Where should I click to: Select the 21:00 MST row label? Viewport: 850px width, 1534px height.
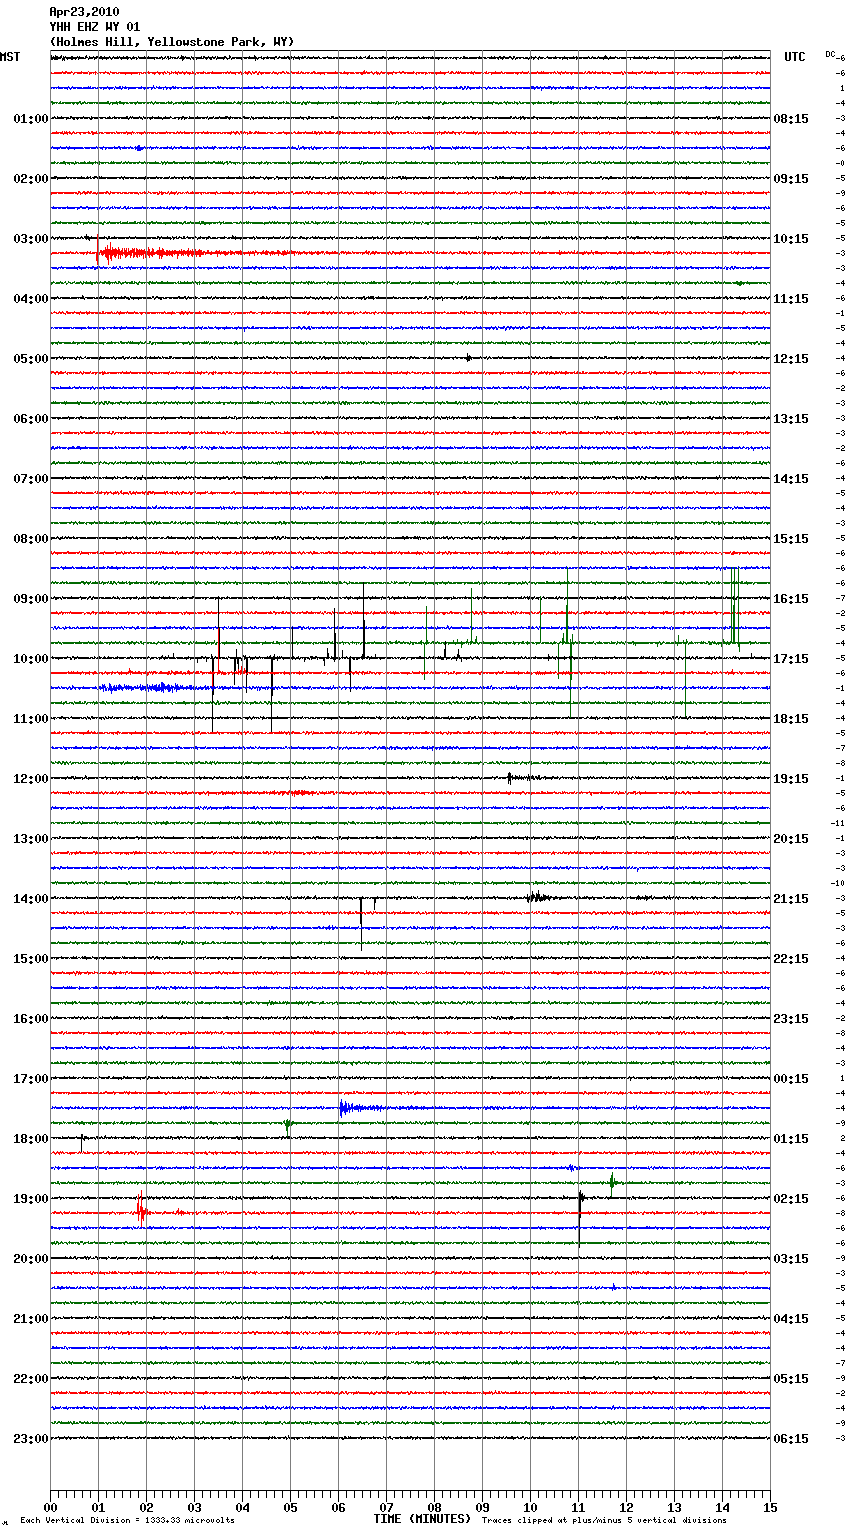[x=30, y=1319]
